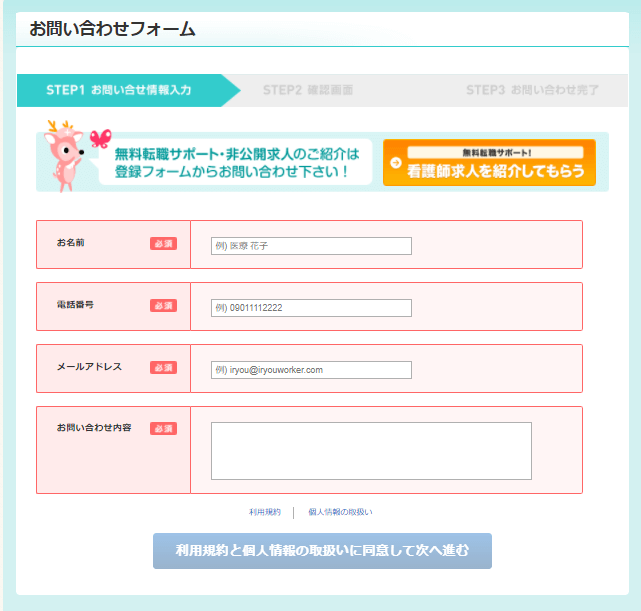The height and width of the screenshot is (611, 641).
Task: Click the 必須 badge beside メールアドレス
Action: pos(164,367)
